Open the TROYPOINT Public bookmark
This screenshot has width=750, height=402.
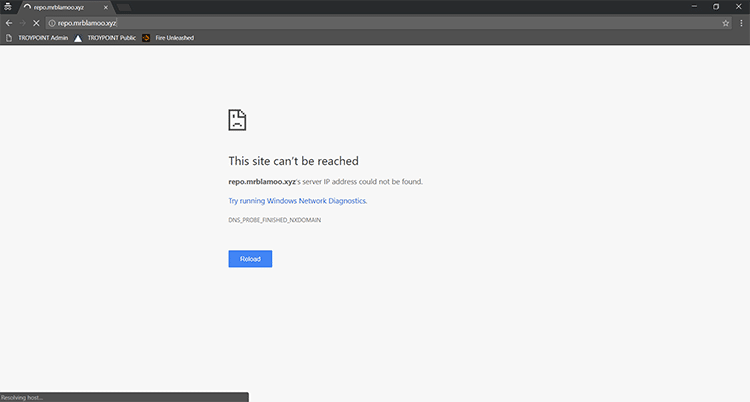[105, 38]
